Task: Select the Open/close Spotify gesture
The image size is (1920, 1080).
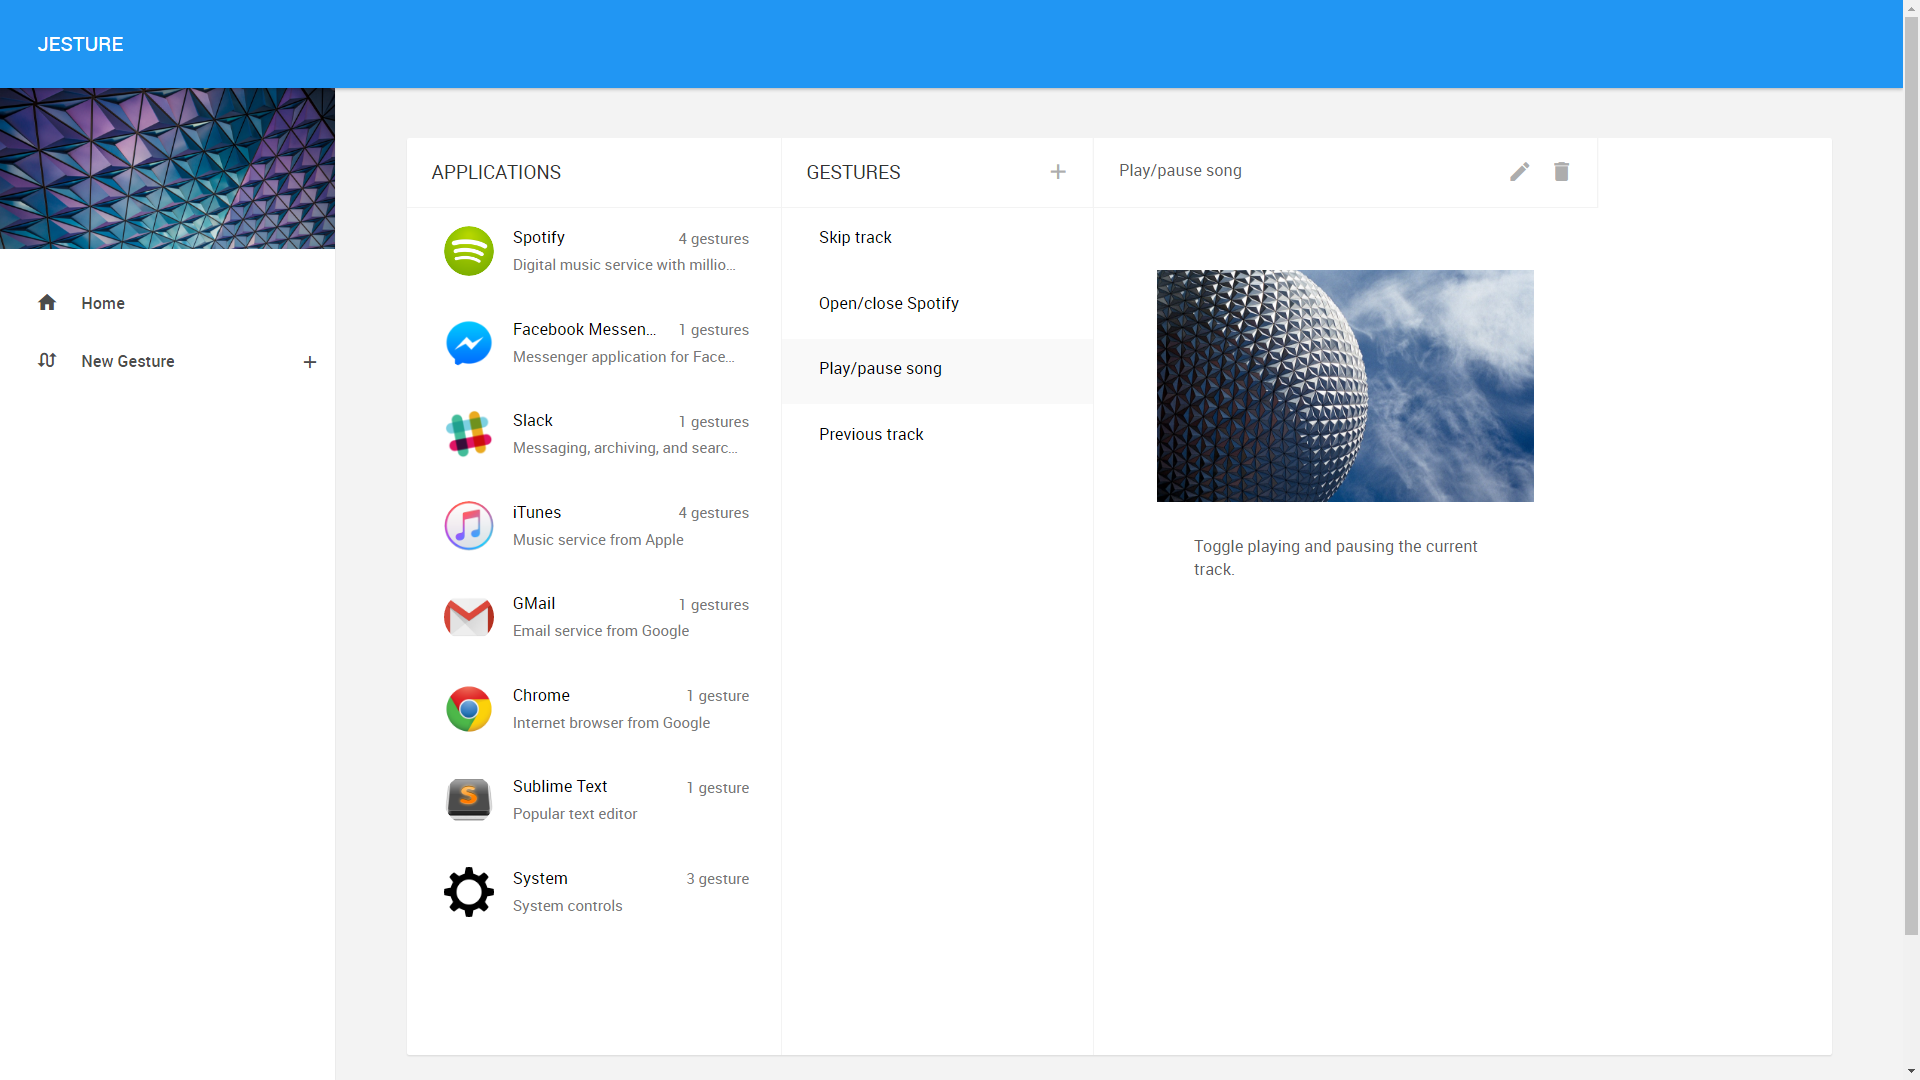Action: [888, 303]
